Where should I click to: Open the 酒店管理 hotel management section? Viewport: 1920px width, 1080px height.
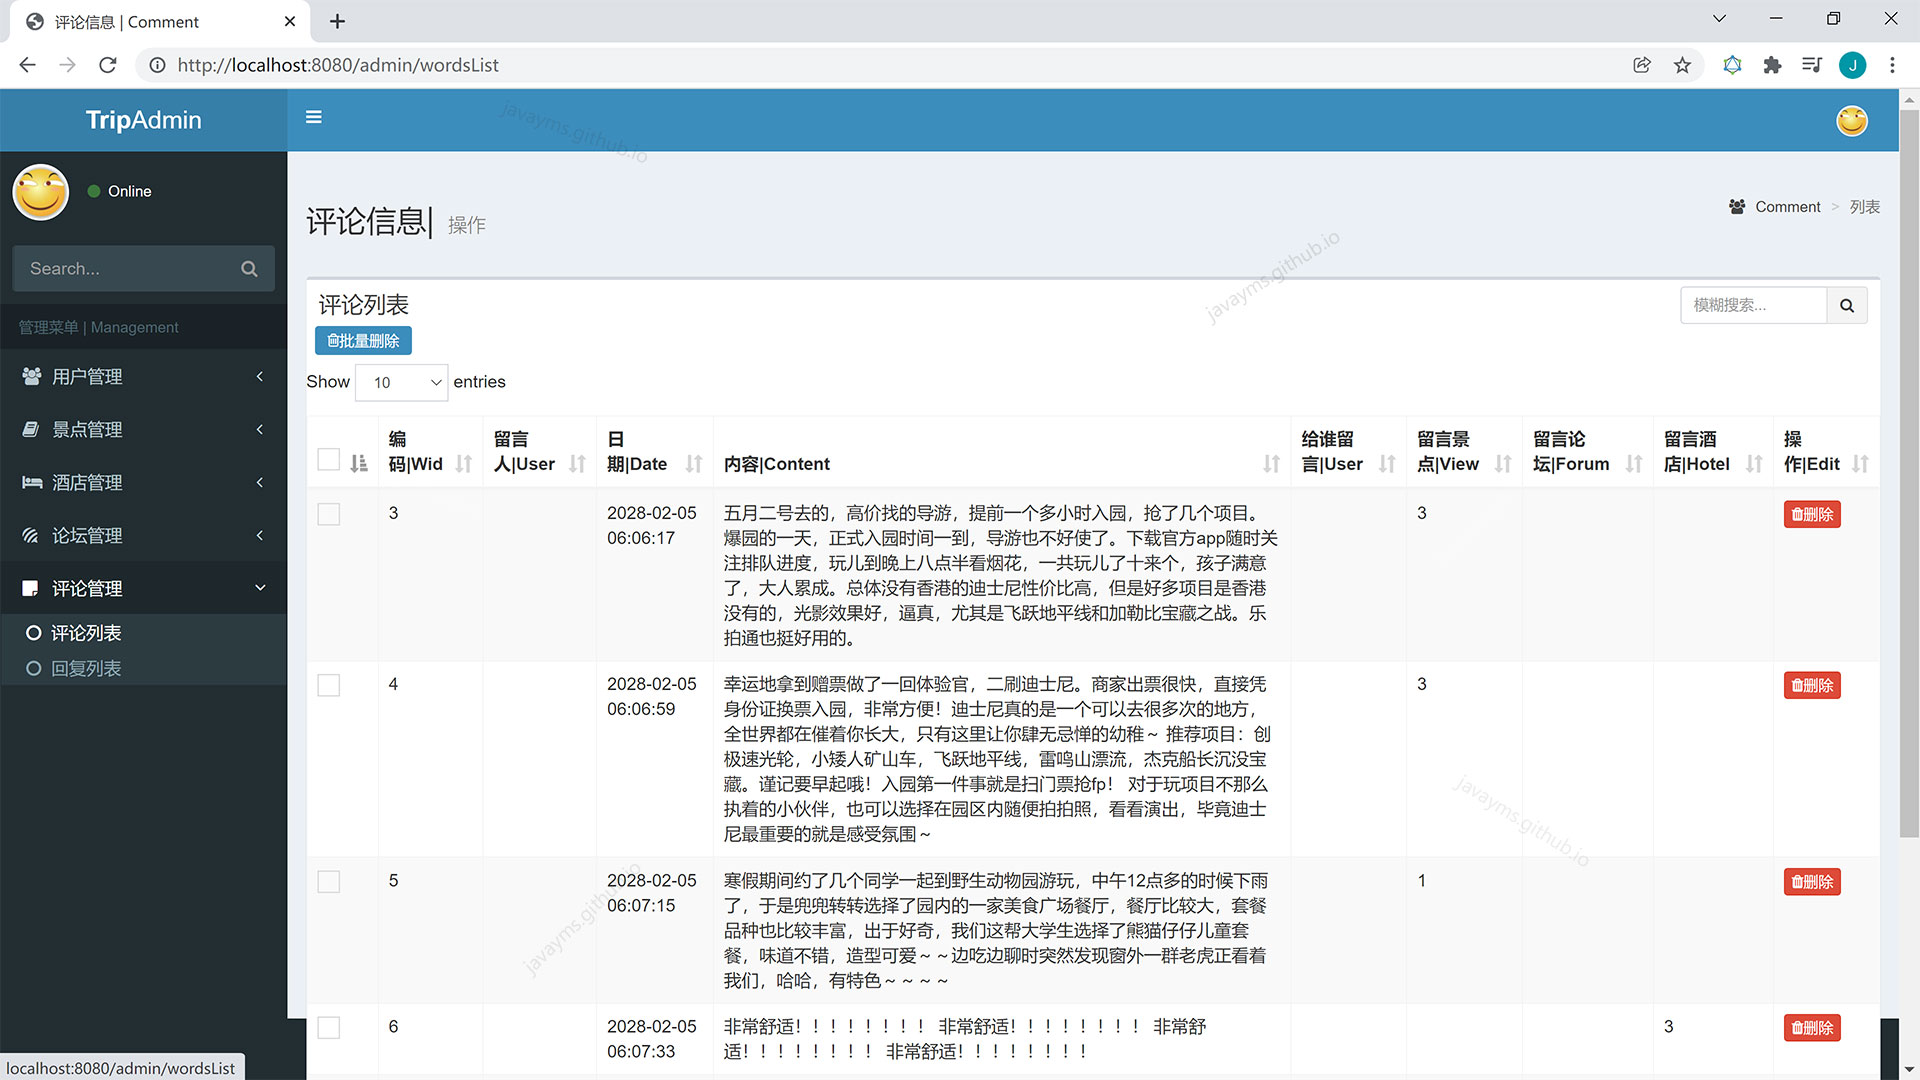tap(87, 482)
